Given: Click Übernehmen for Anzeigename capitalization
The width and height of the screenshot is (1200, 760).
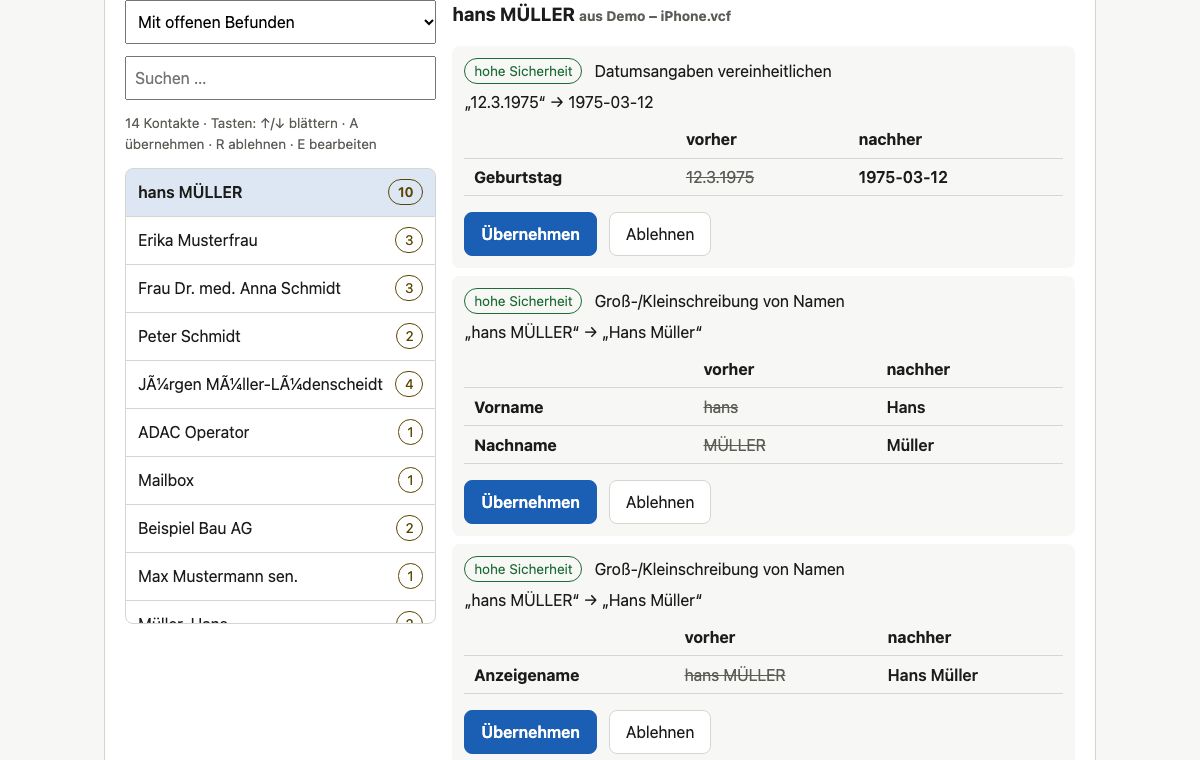Looking at the screenshot, I should pyautogui.click(x=530, y=732).
